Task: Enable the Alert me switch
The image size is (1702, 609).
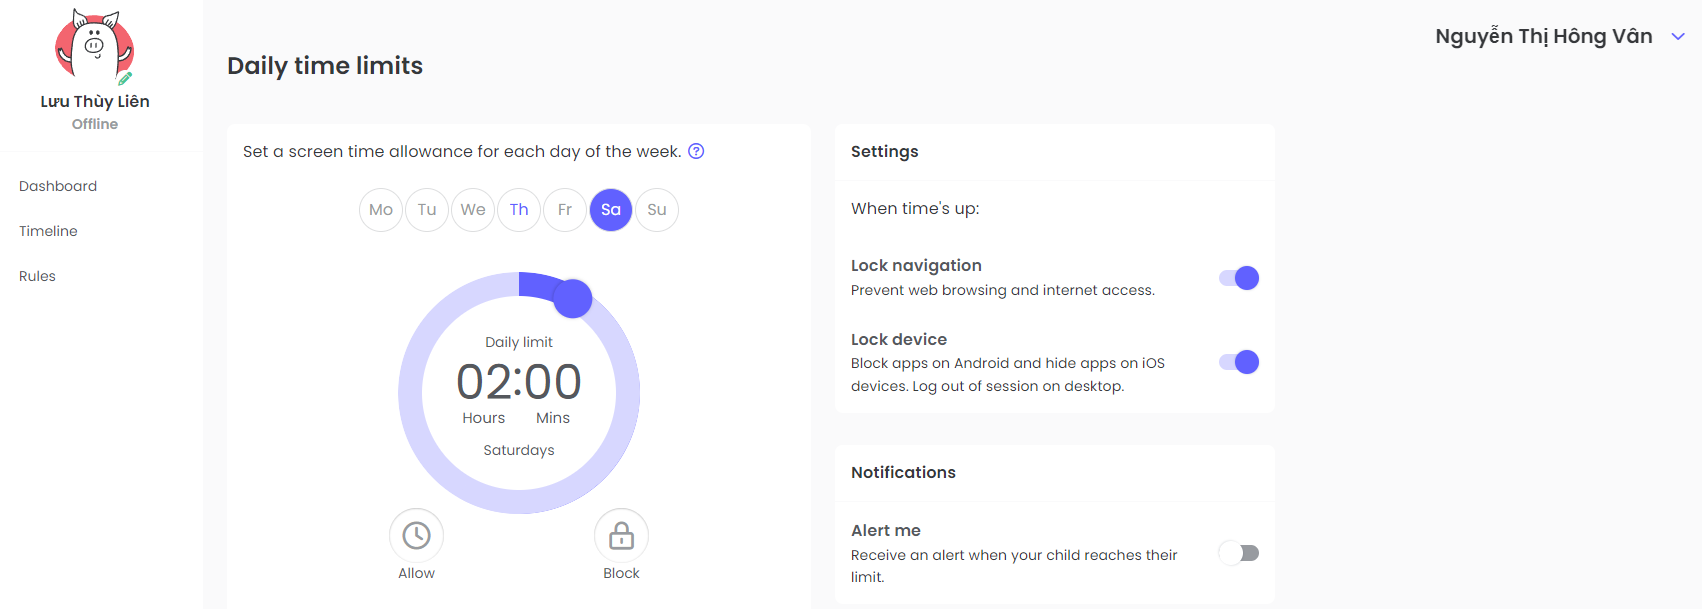Action: (1239, 553)
